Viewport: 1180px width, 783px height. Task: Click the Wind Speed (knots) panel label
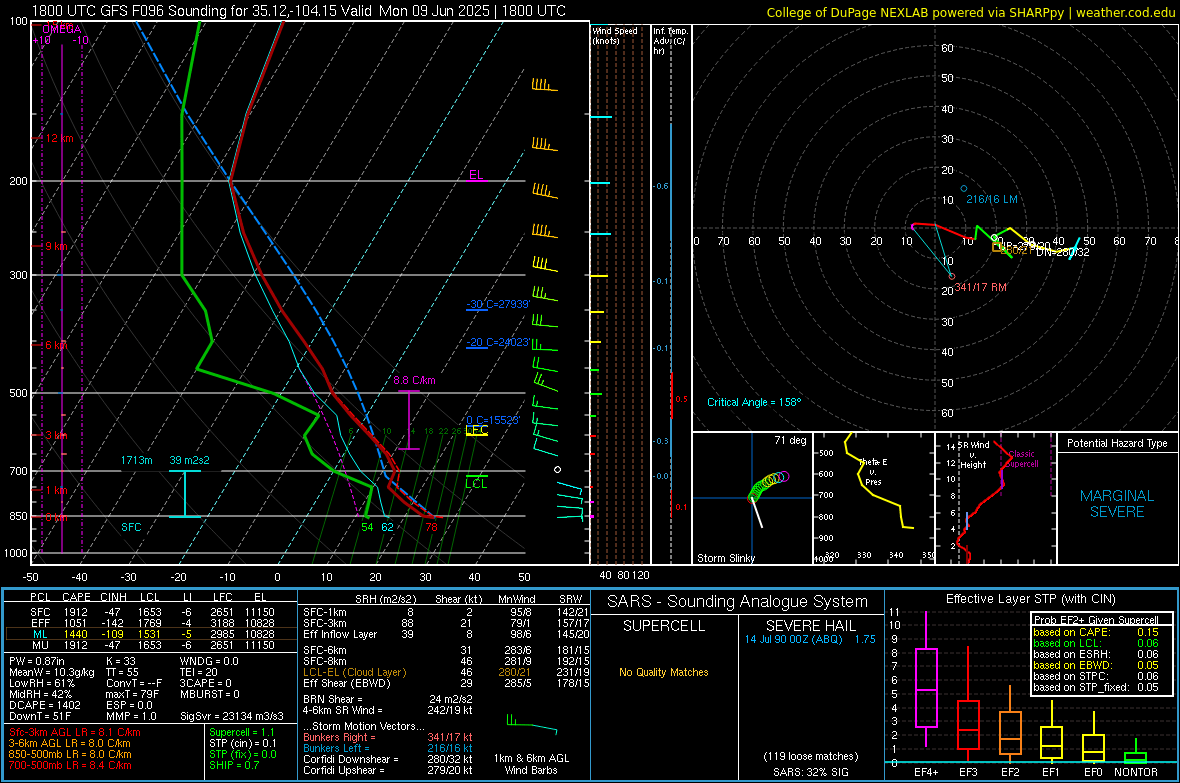click(615, 36)
